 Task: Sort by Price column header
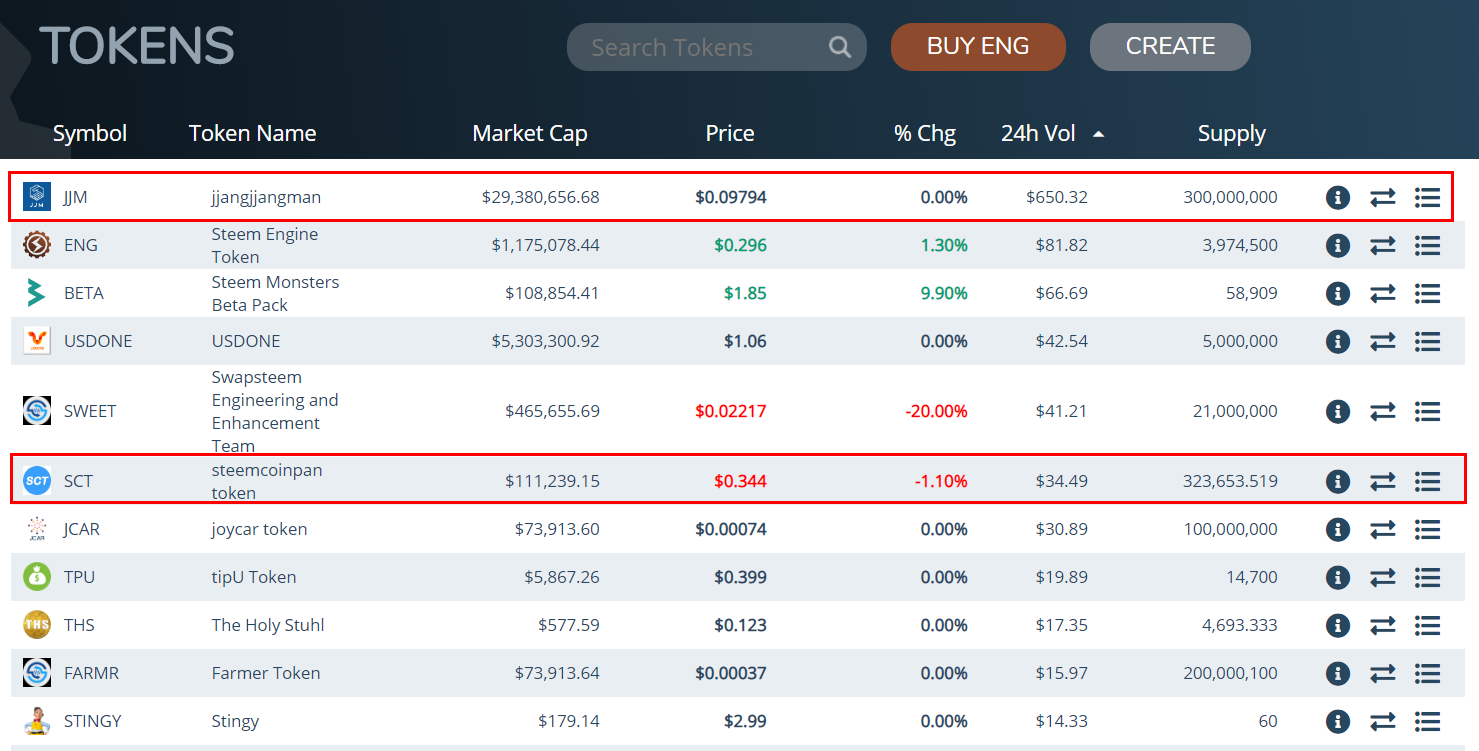tap(729, 134)
